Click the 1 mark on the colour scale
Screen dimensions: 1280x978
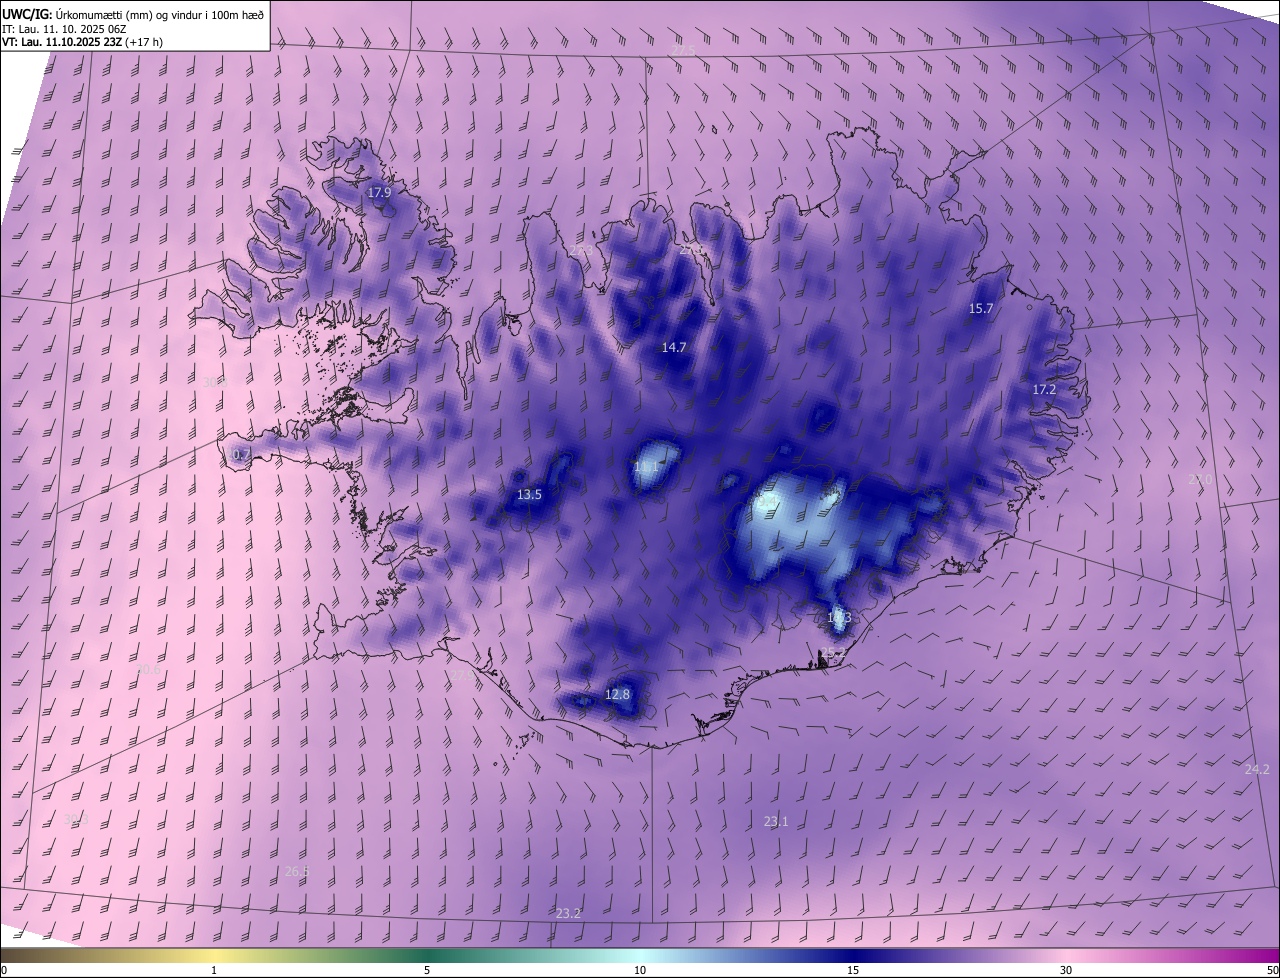pos(214,970)
